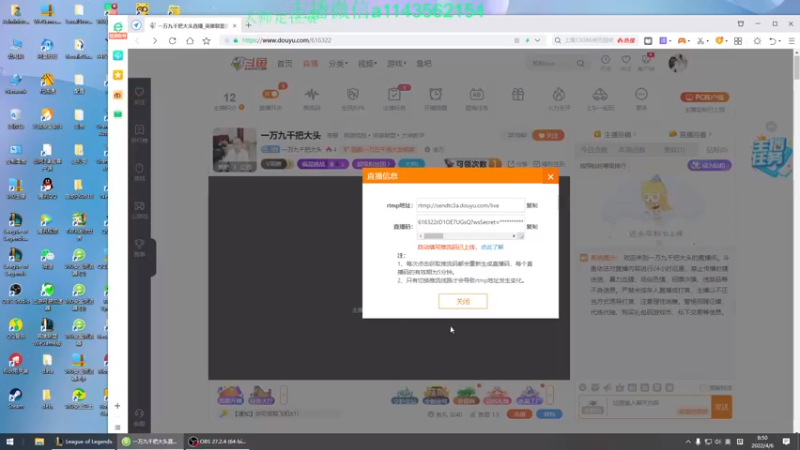Open a new browser tab with plus
Screen dimensions: 800x450
point(248,25)
